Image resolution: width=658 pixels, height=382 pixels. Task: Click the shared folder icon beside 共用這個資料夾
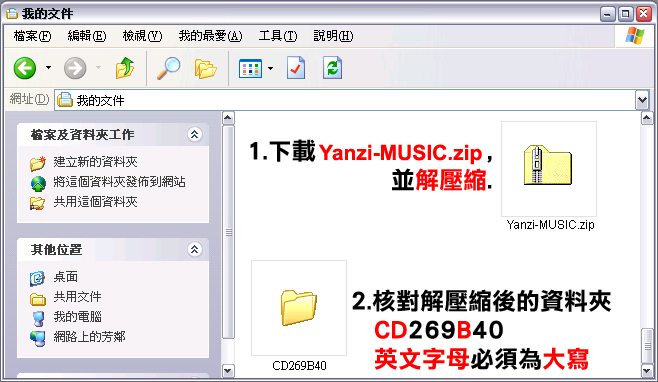click(x=37, y=203)
